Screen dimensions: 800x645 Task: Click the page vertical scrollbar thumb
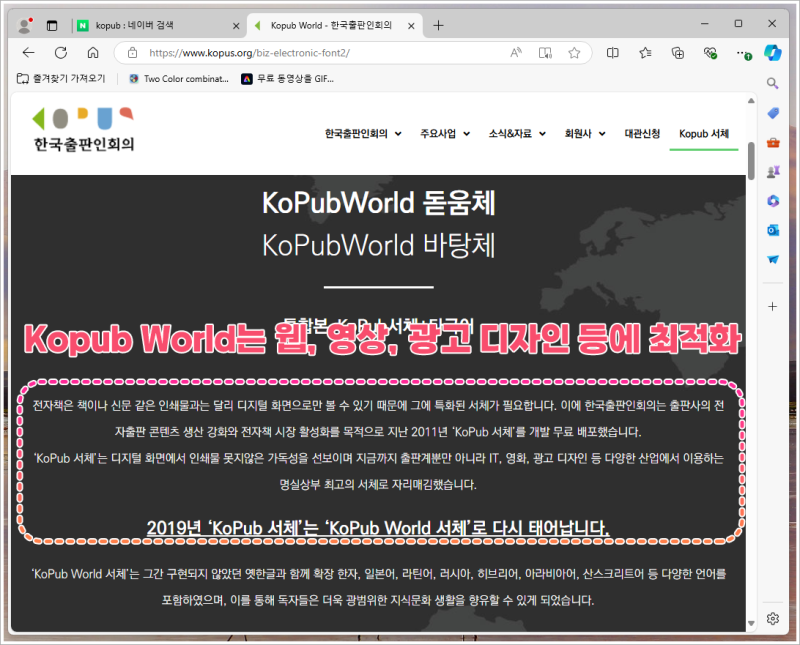point(751,161)
